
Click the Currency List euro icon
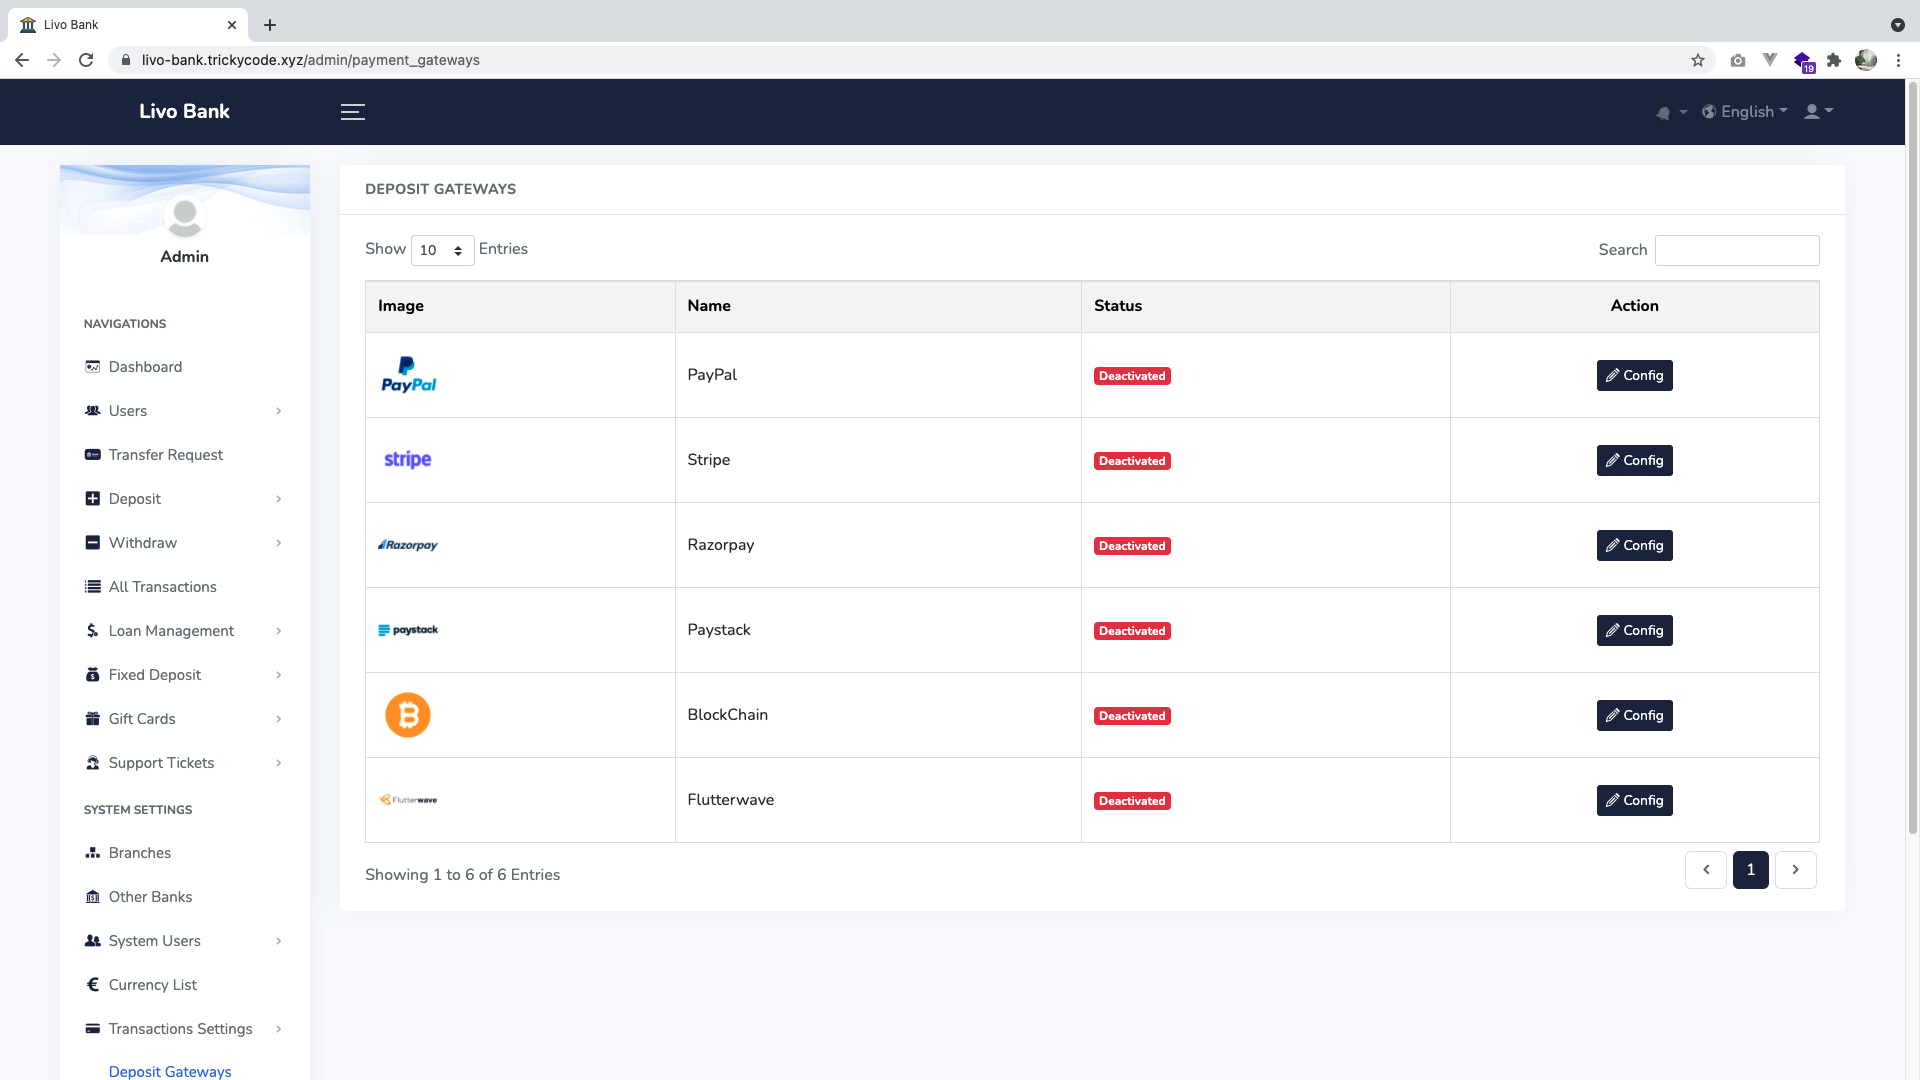click(93, 985)
